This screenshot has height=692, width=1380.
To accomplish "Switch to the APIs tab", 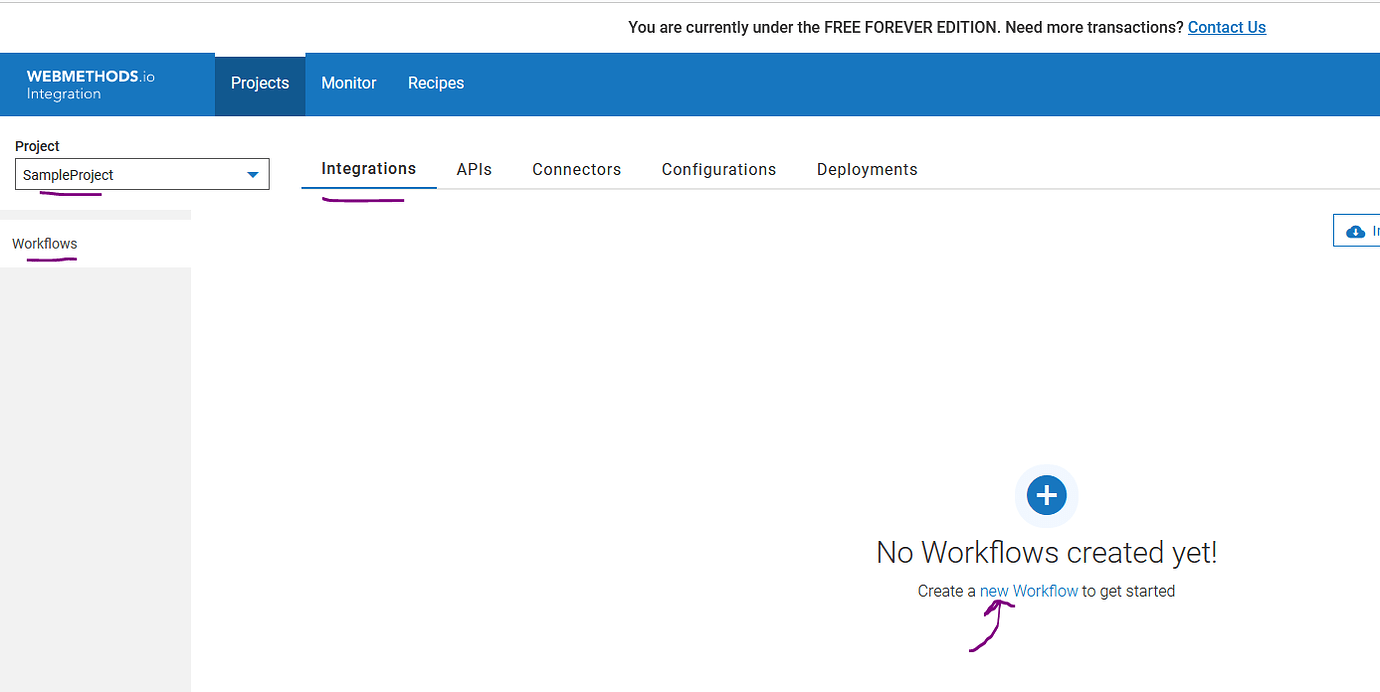I will click(x=474, y=169).
